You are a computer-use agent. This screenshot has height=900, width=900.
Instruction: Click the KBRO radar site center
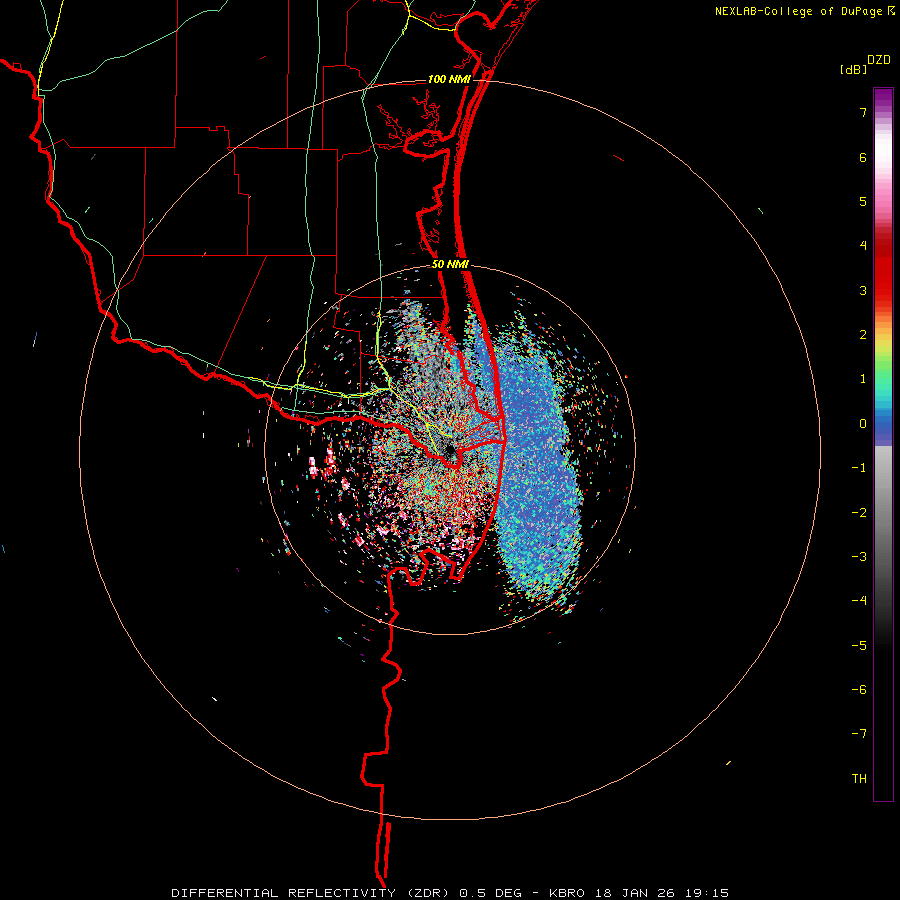(449, 450)
